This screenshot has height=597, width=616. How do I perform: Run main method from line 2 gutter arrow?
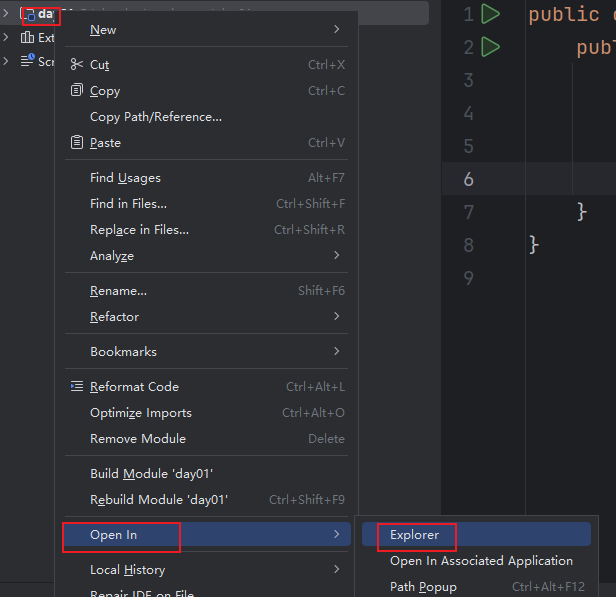490,47
